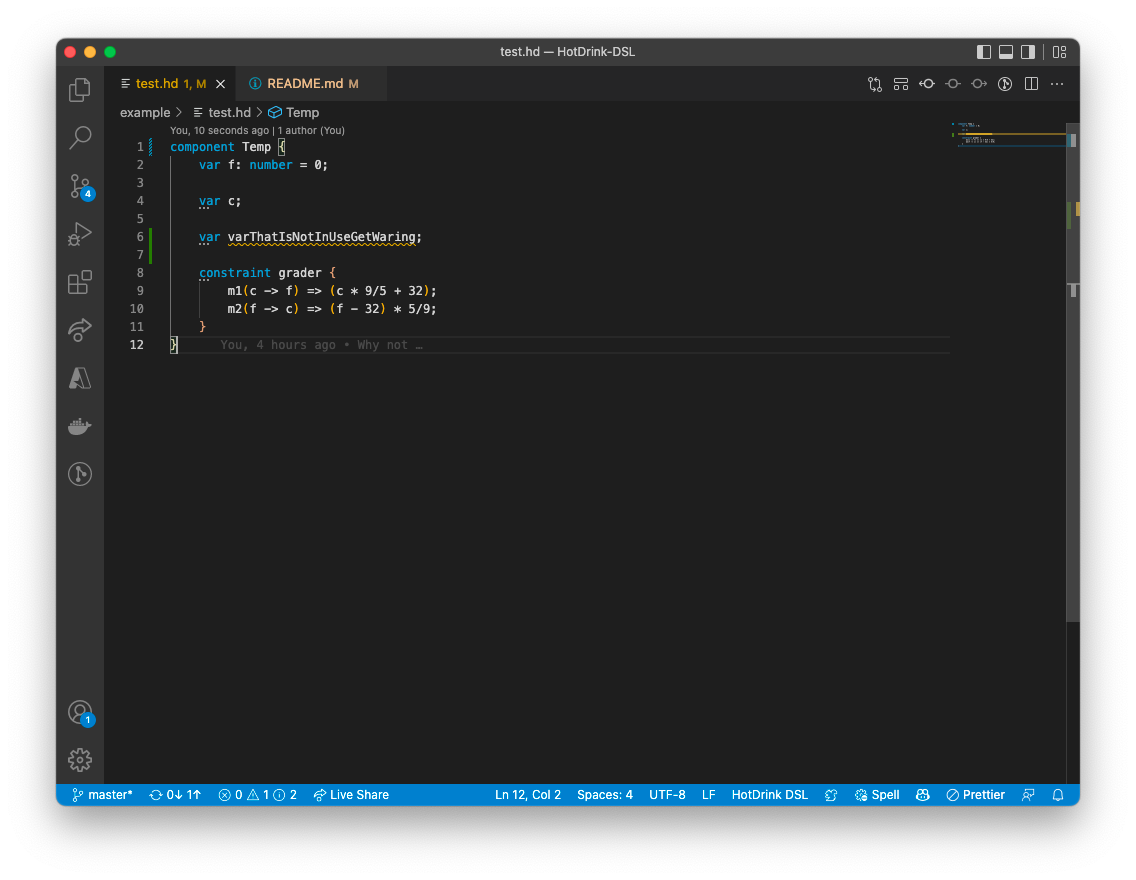Click the master branch status item
The image size is (1136, 880).
(102, 795)
